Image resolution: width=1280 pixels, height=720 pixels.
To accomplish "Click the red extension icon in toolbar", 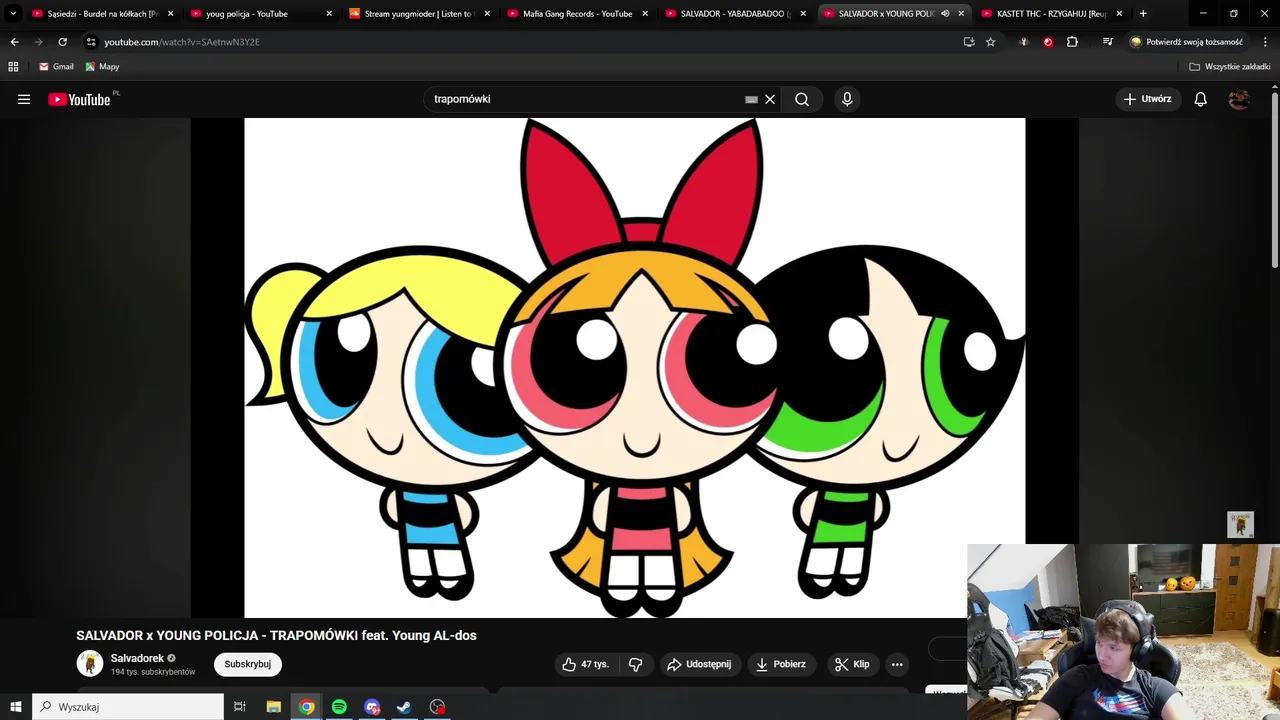I will pyautogui.click(x=1047, y=42).
